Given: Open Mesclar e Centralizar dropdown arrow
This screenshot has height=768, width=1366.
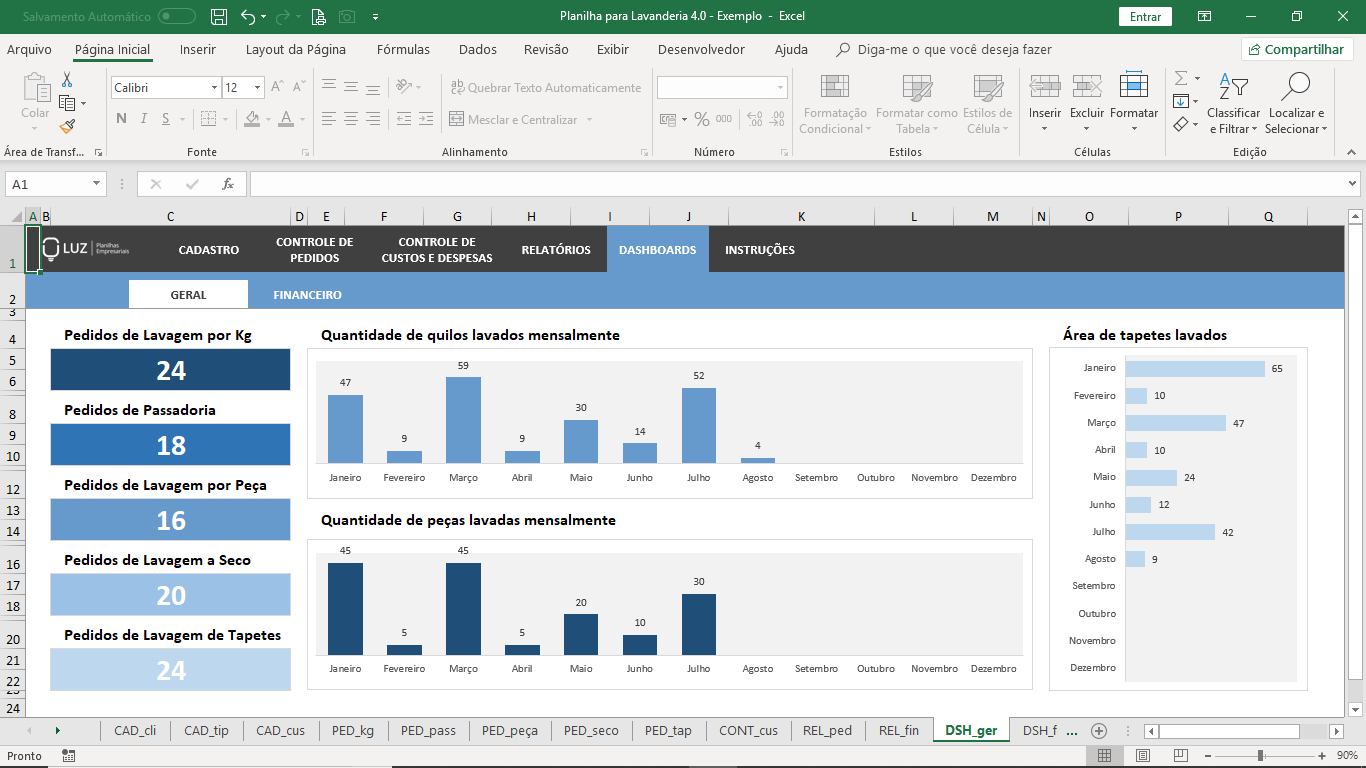Looking at the screenshot, I should pos(590,120).
